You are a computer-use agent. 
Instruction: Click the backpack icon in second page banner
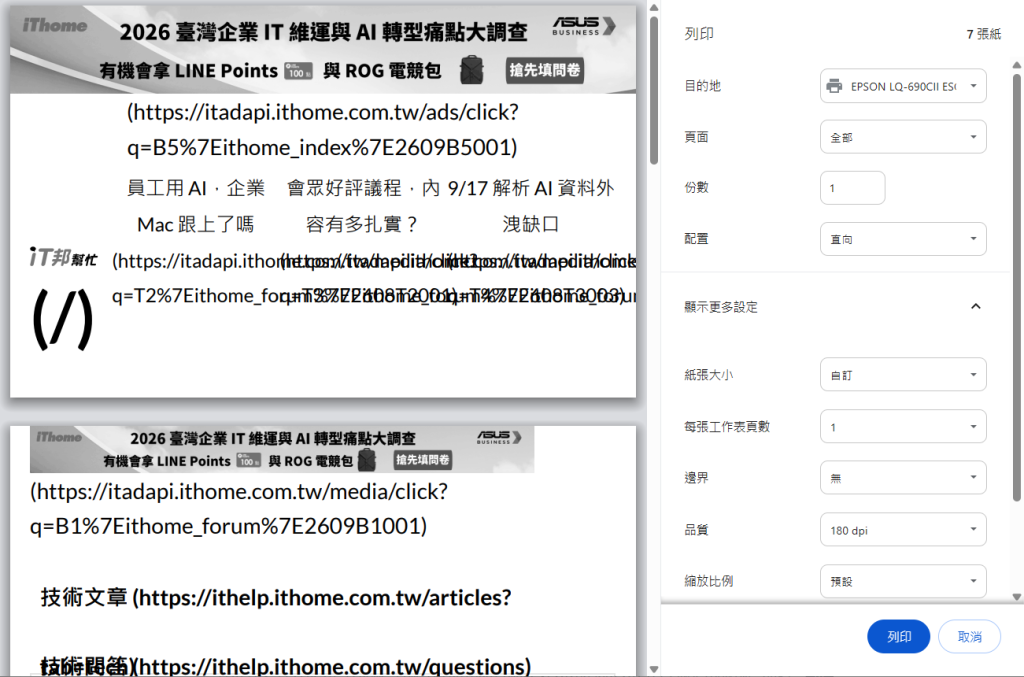[367, 460]
